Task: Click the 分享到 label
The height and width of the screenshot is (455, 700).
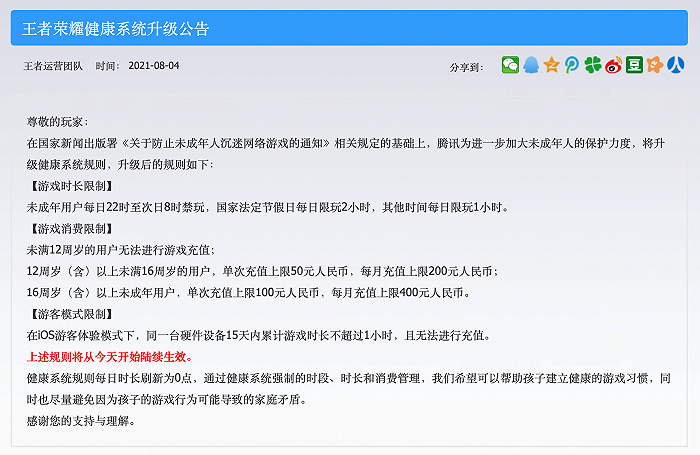Action: tap(468, 67)
